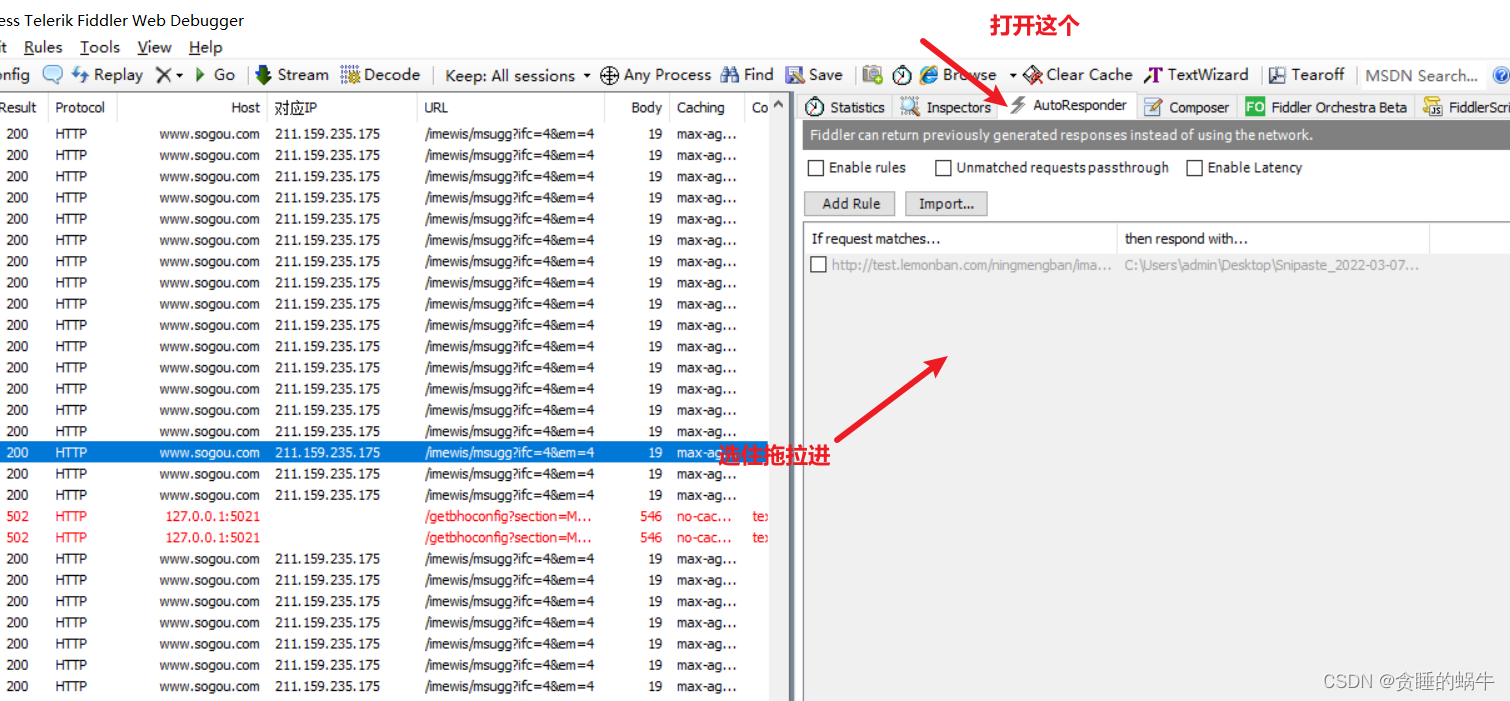Select the first 502 127.0.0.1:5021 session
This screenshot has width=1510, height=701.
[384, 516]
